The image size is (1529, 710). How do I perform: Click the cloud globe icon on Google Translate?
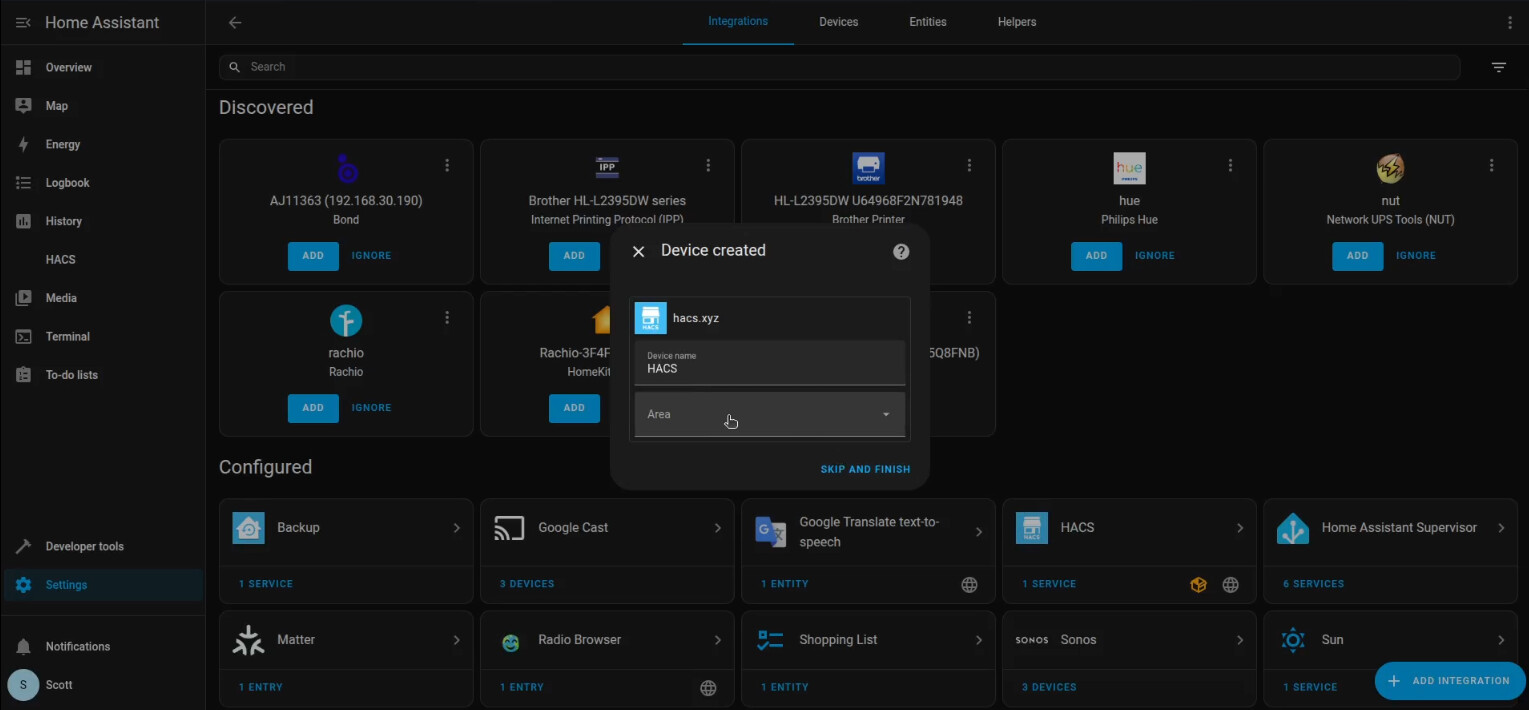[969, 585]
